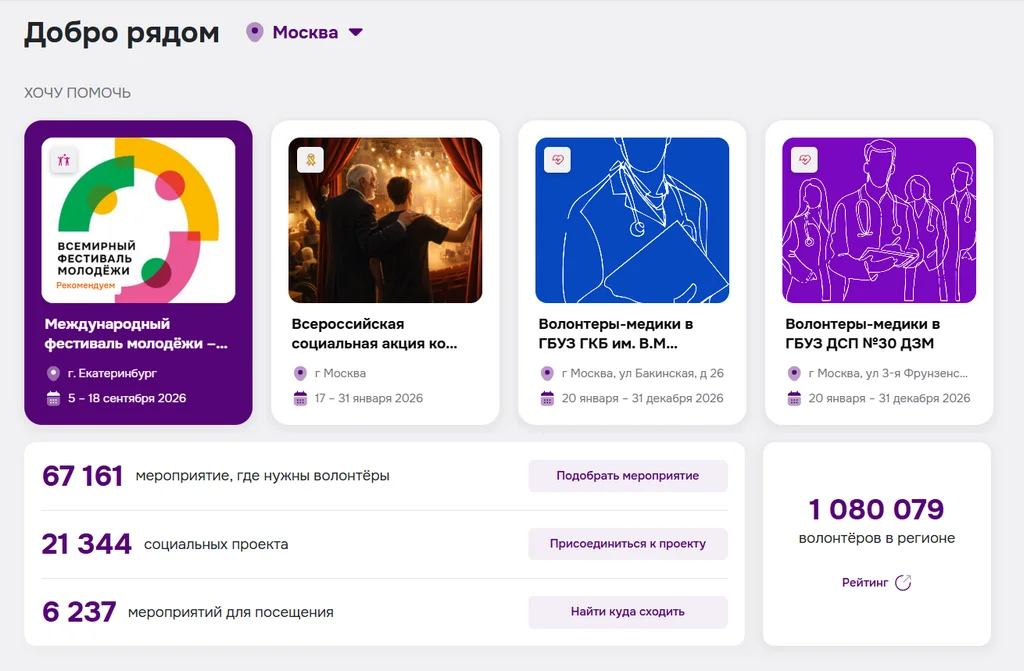
Task: Click the circular arrow icon next to Рейтинг
Action: click(903, 583)
